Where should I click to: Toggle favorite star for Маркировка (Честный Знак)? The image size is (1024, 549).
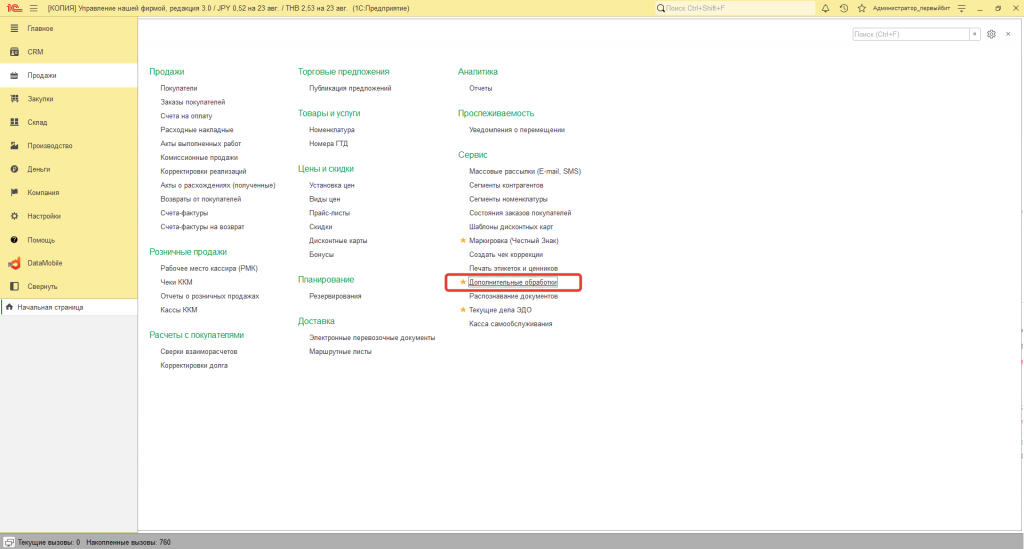click(463, 240)
